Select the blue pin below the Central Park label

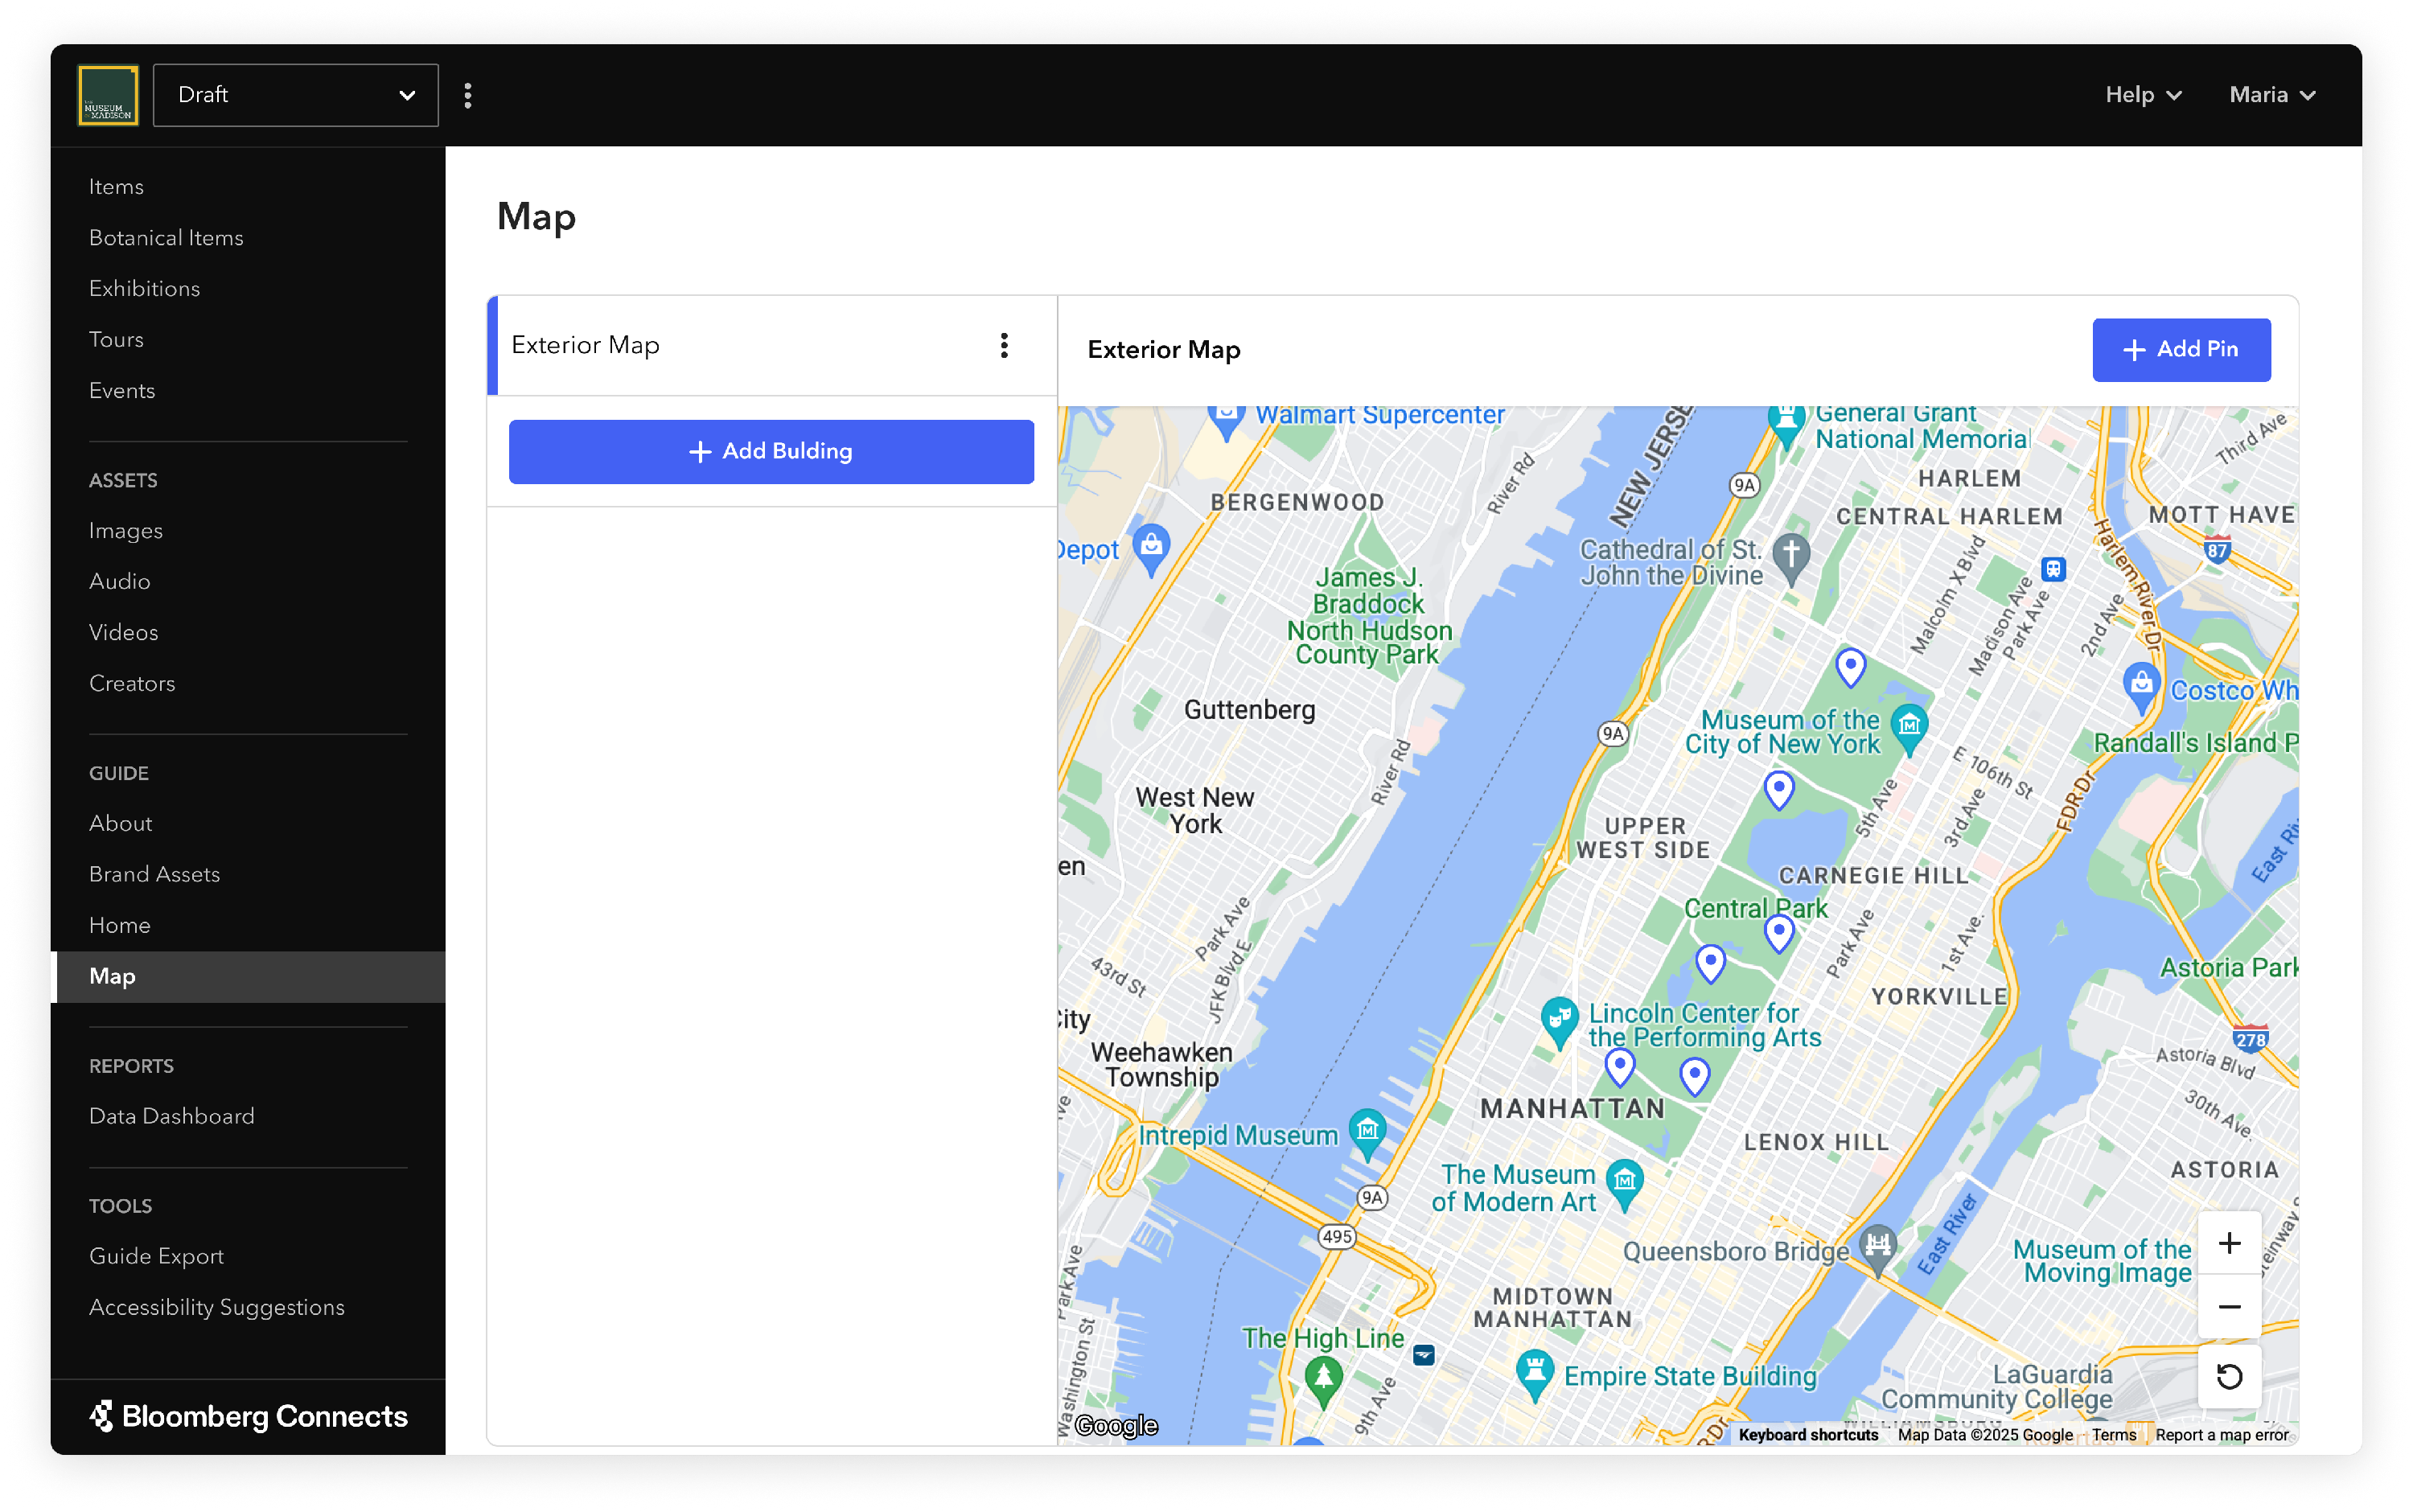[x=1710, y=964]
